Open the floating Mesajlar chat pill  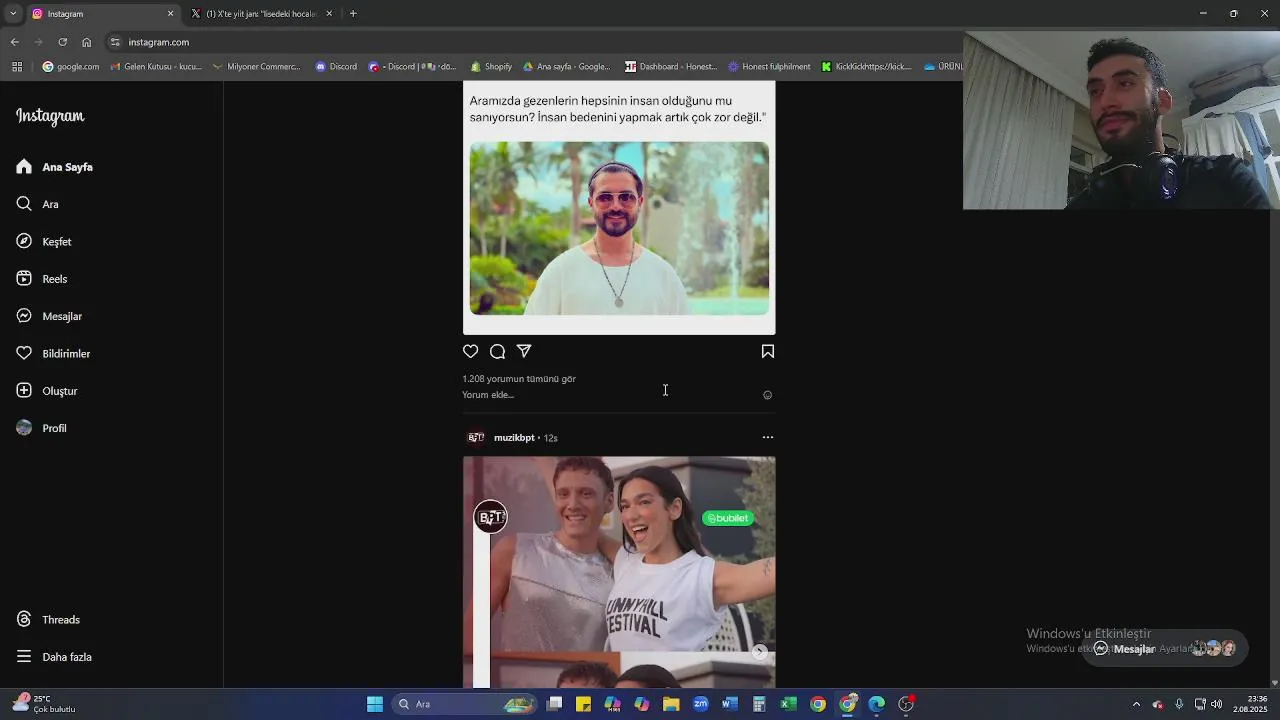tap(1165, 648)
